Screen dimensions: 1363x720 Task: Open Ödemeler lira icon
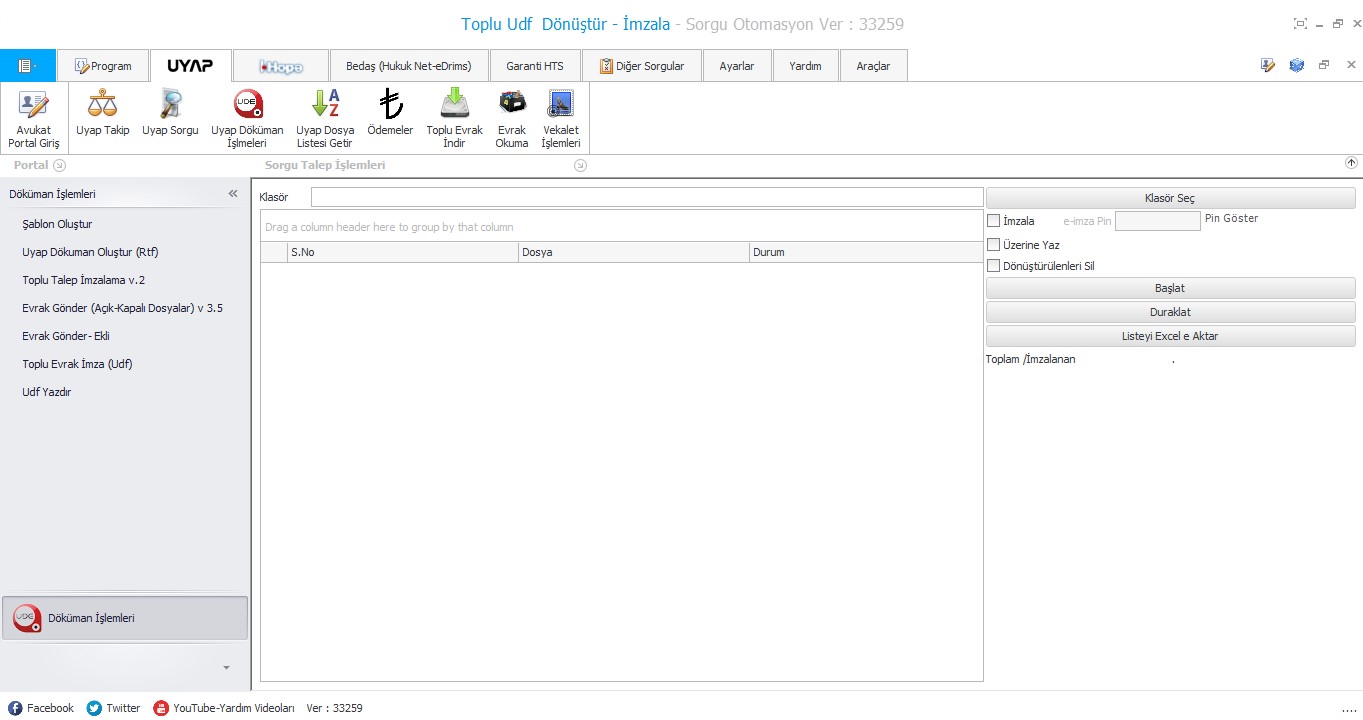tap(390, 112)
